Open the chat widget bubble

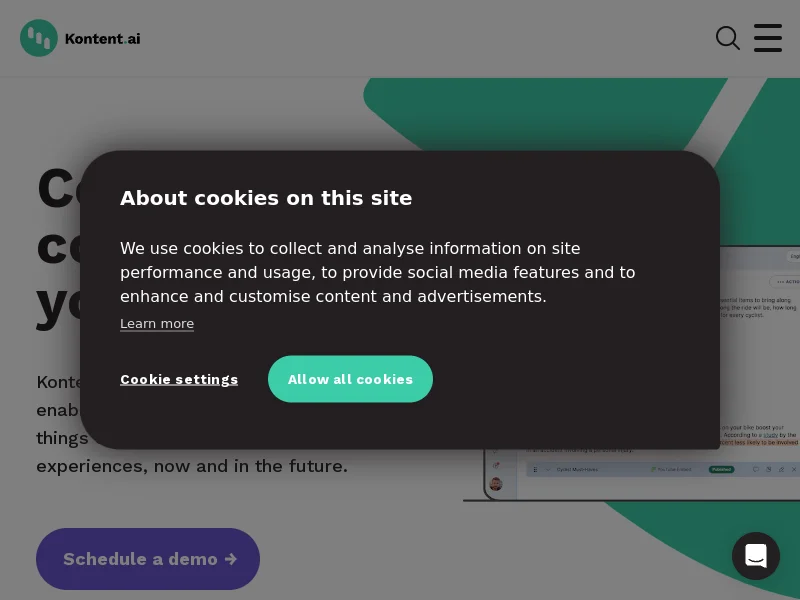[x=756, y=556]
